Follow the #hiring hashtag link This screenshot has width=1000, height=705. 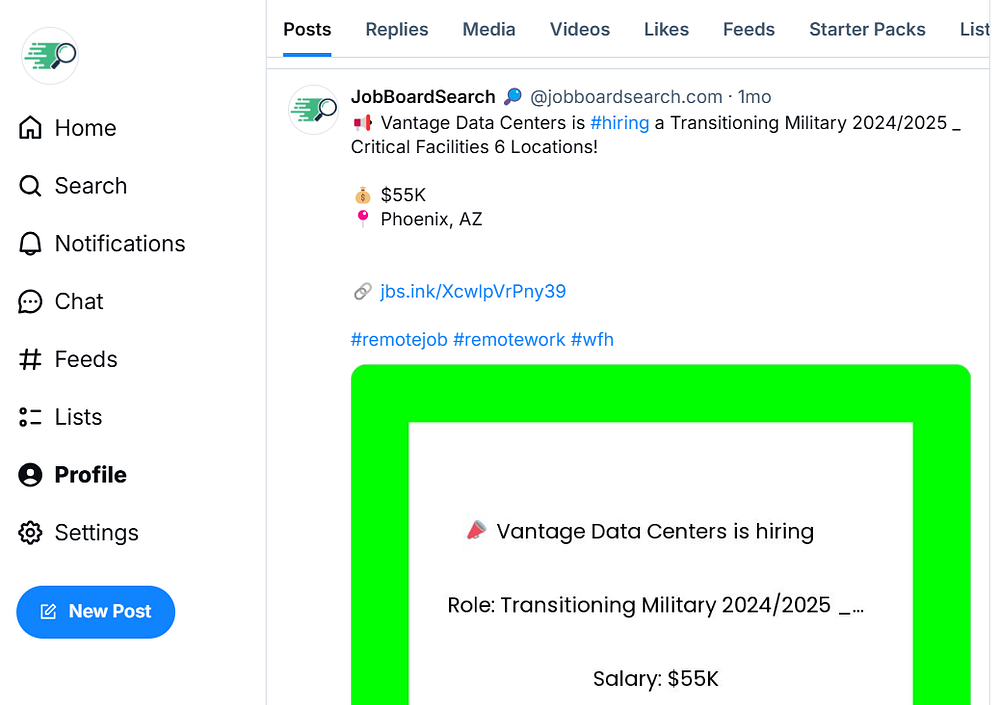(619, 122)
